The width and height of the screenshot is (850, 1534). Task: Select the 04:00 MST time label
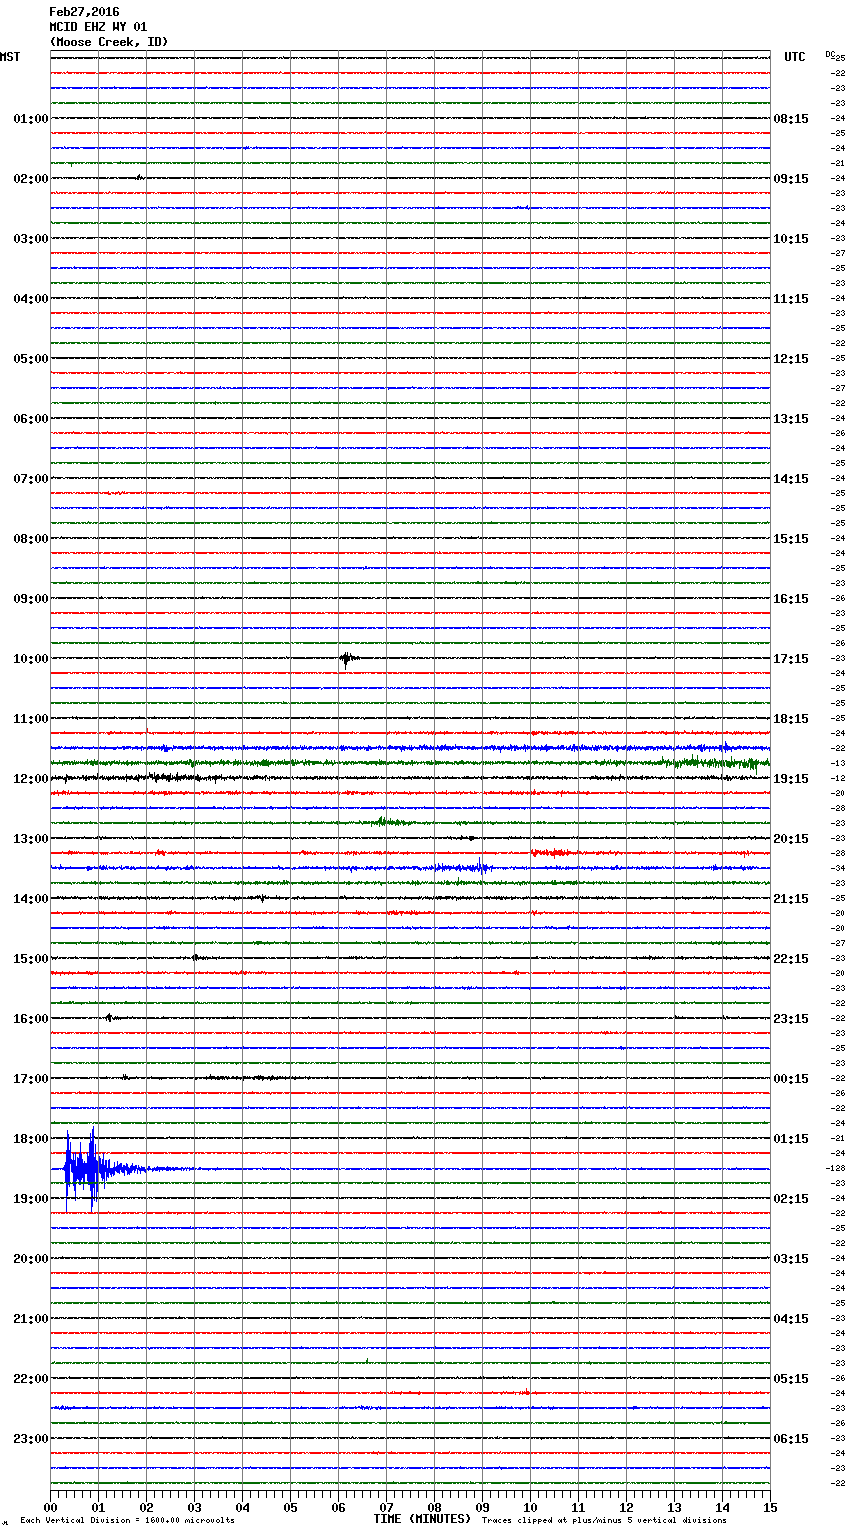pyautogui.click(x=31, y=299)
